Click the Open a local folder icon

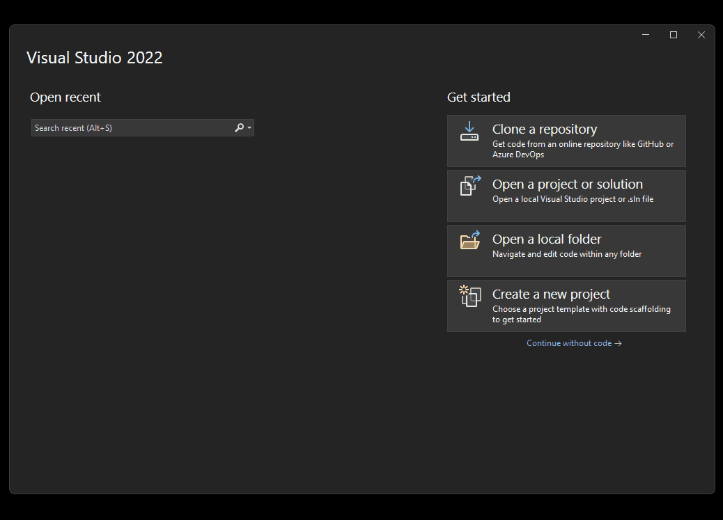coord(470,240)
